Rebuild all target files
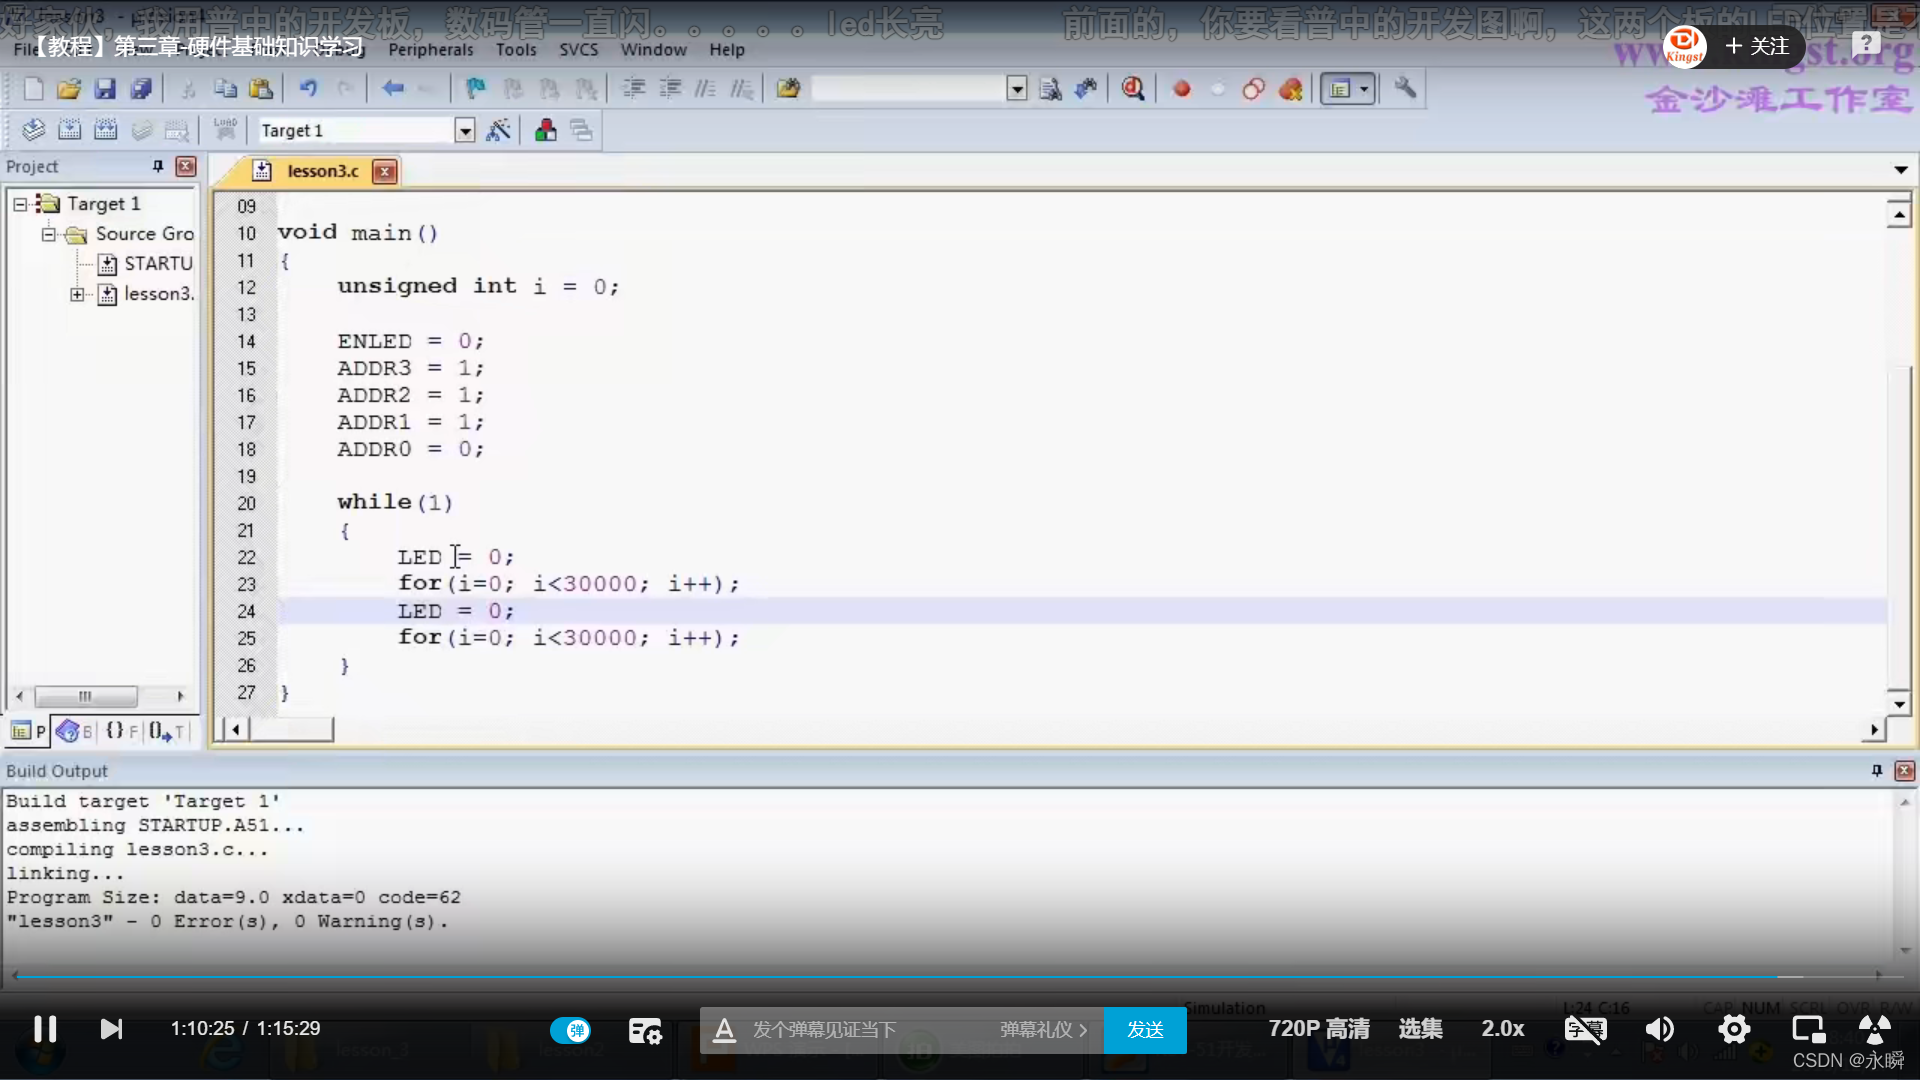The width and height of the screenshot is (1920, 1080). click(105, 130)
